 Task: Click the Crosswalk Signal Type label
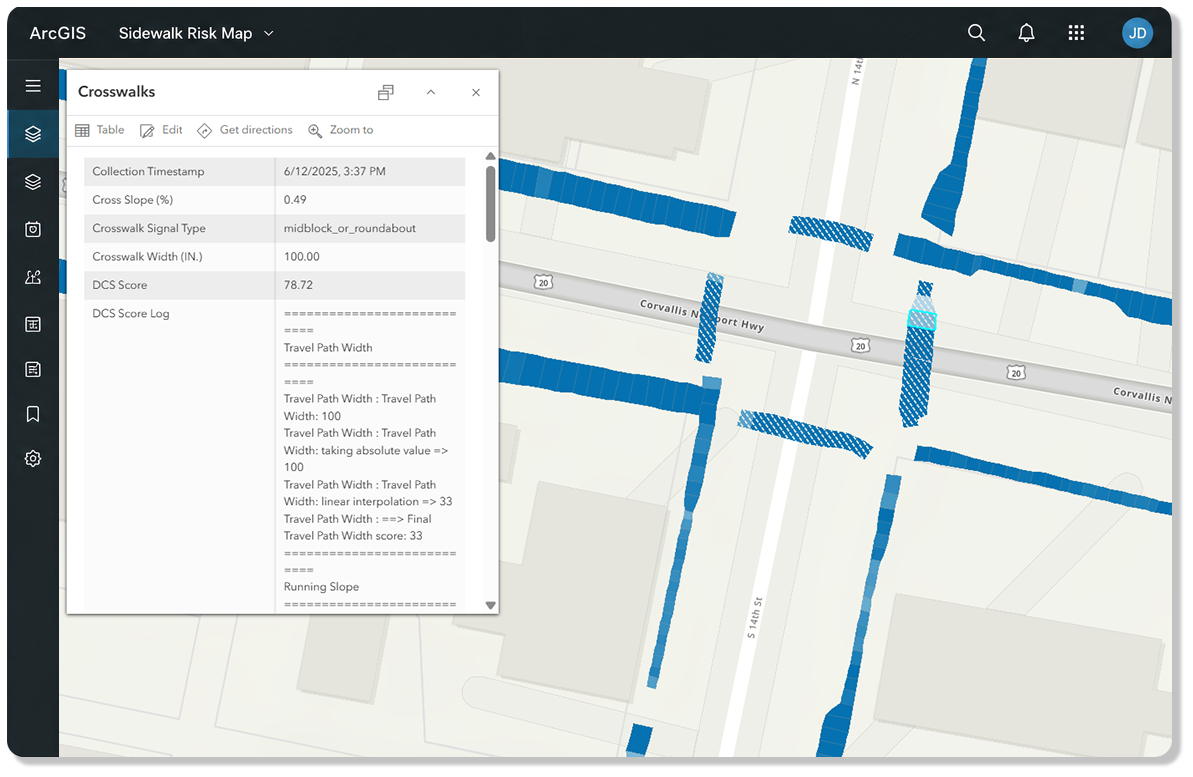tap(149, 228)
